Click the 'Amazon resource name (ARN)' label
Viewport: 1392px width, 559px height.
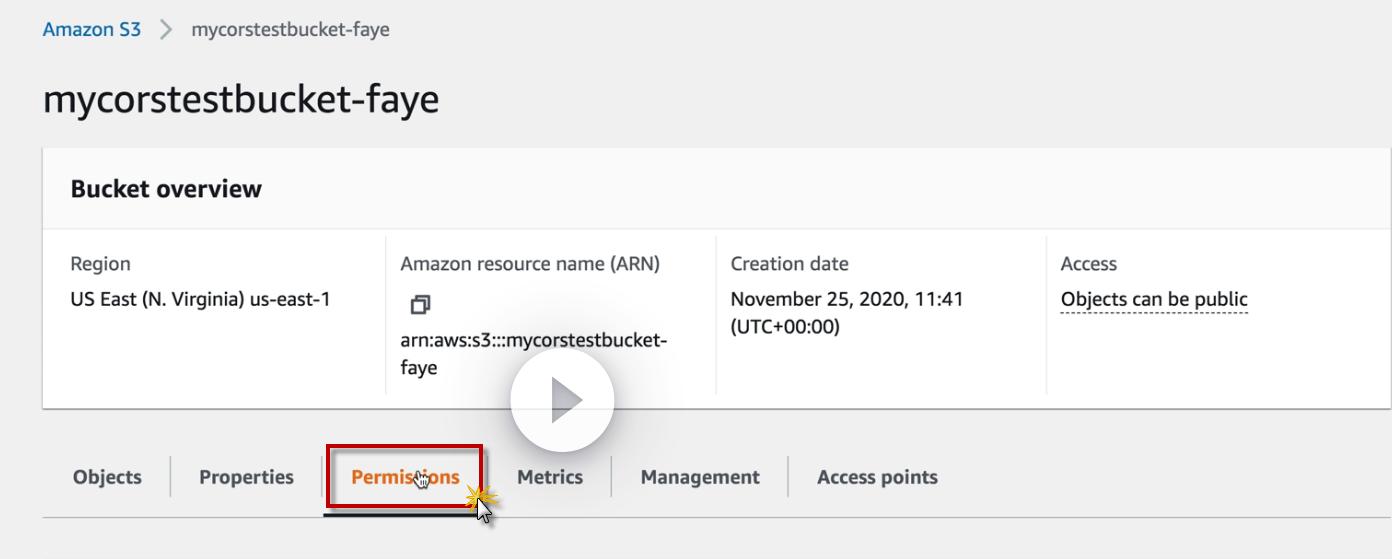530,264
